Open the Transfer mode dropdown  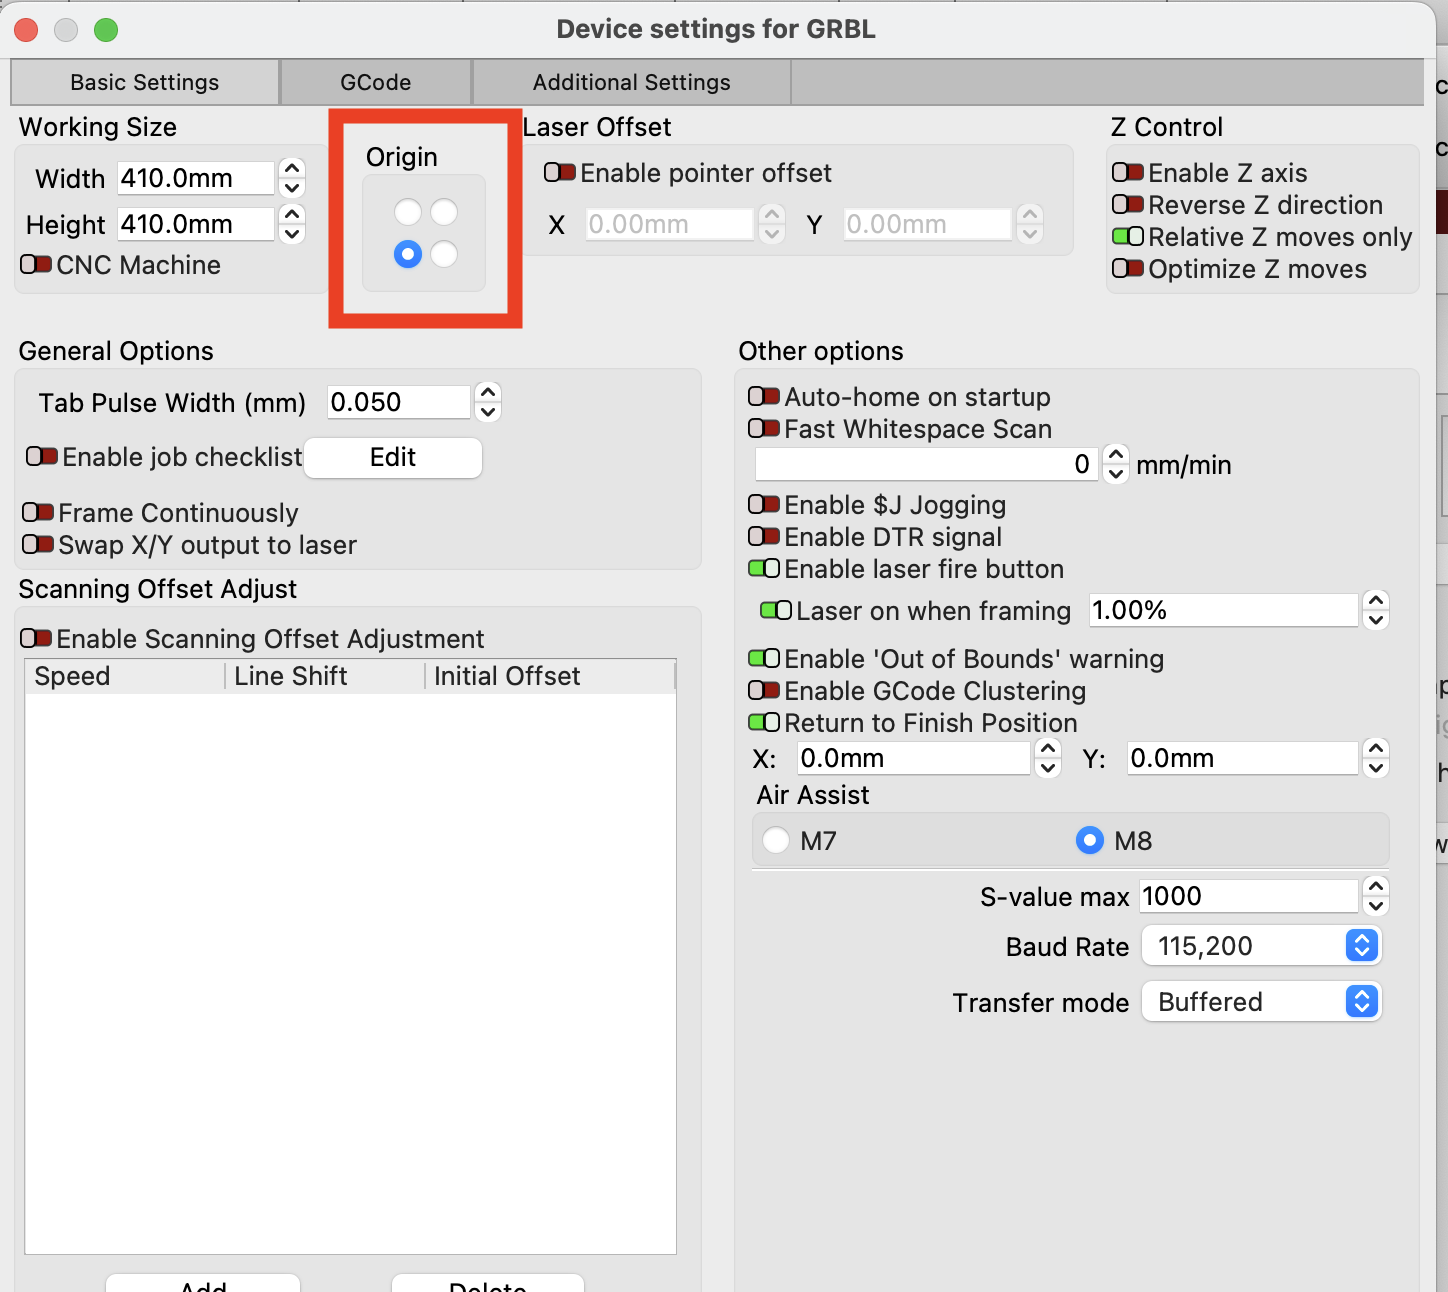pyautogui.click(x=1261, y=1002)
